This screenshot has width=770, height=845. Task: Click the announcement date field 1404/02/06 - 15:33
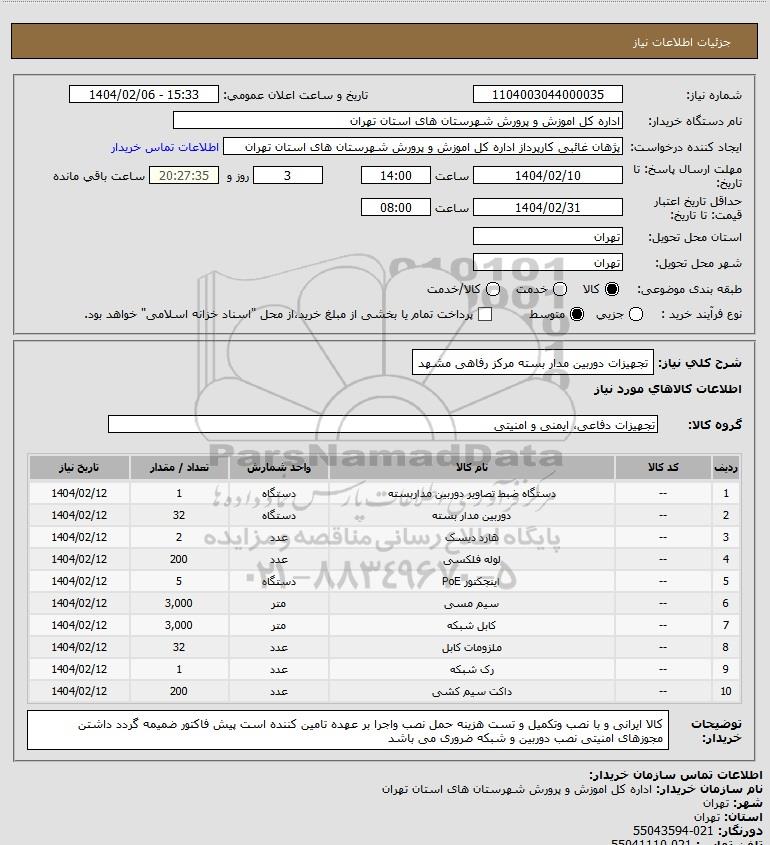tap(144, 94)
